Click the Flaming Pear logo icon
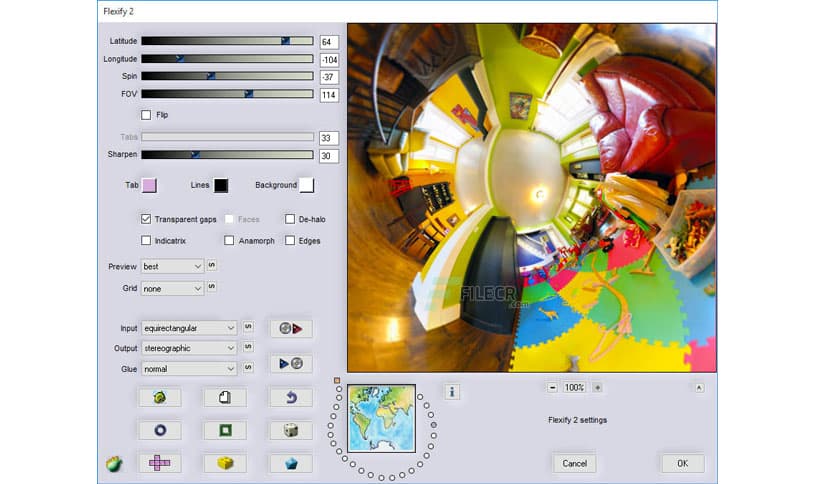Screen dimensions: 836x484 tap(114, 464)
